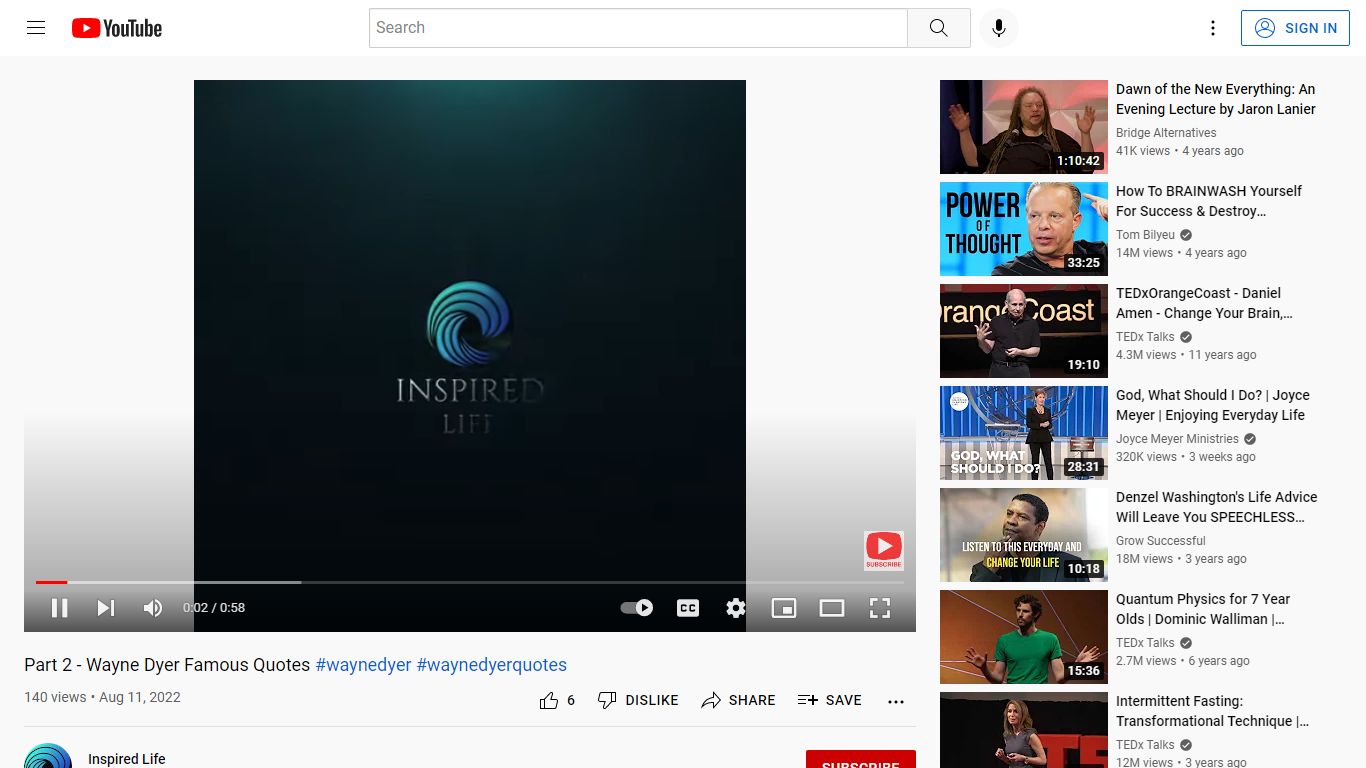This screenshot has height=768, width=1366.
Task: Like this video with thumbs up
Action: click(557, 701)
